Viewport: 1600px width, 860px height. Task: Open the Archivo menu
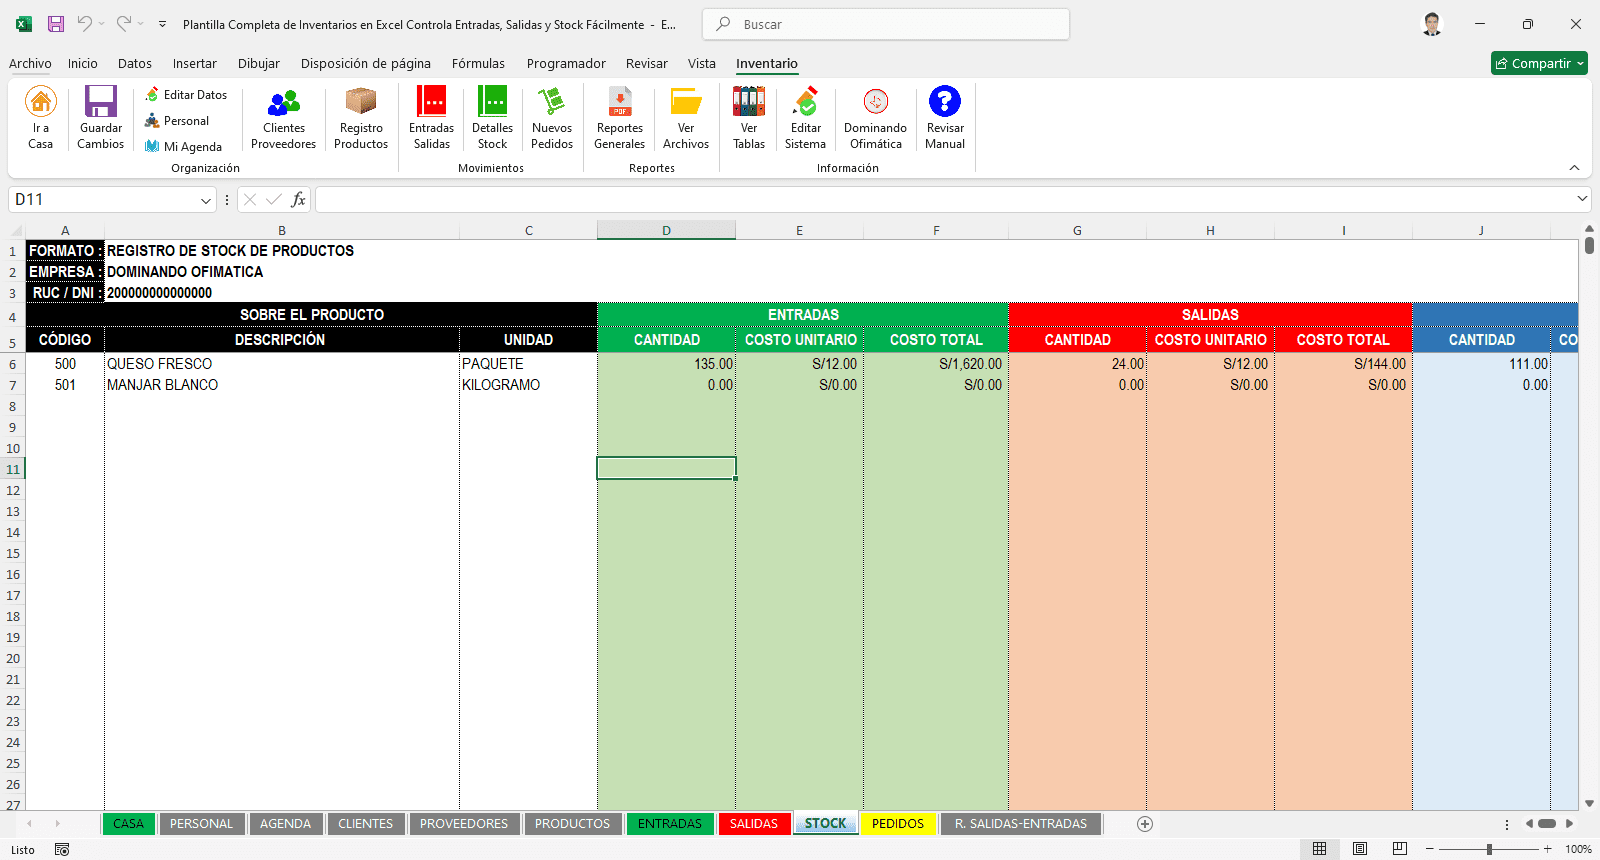(30, 63)
